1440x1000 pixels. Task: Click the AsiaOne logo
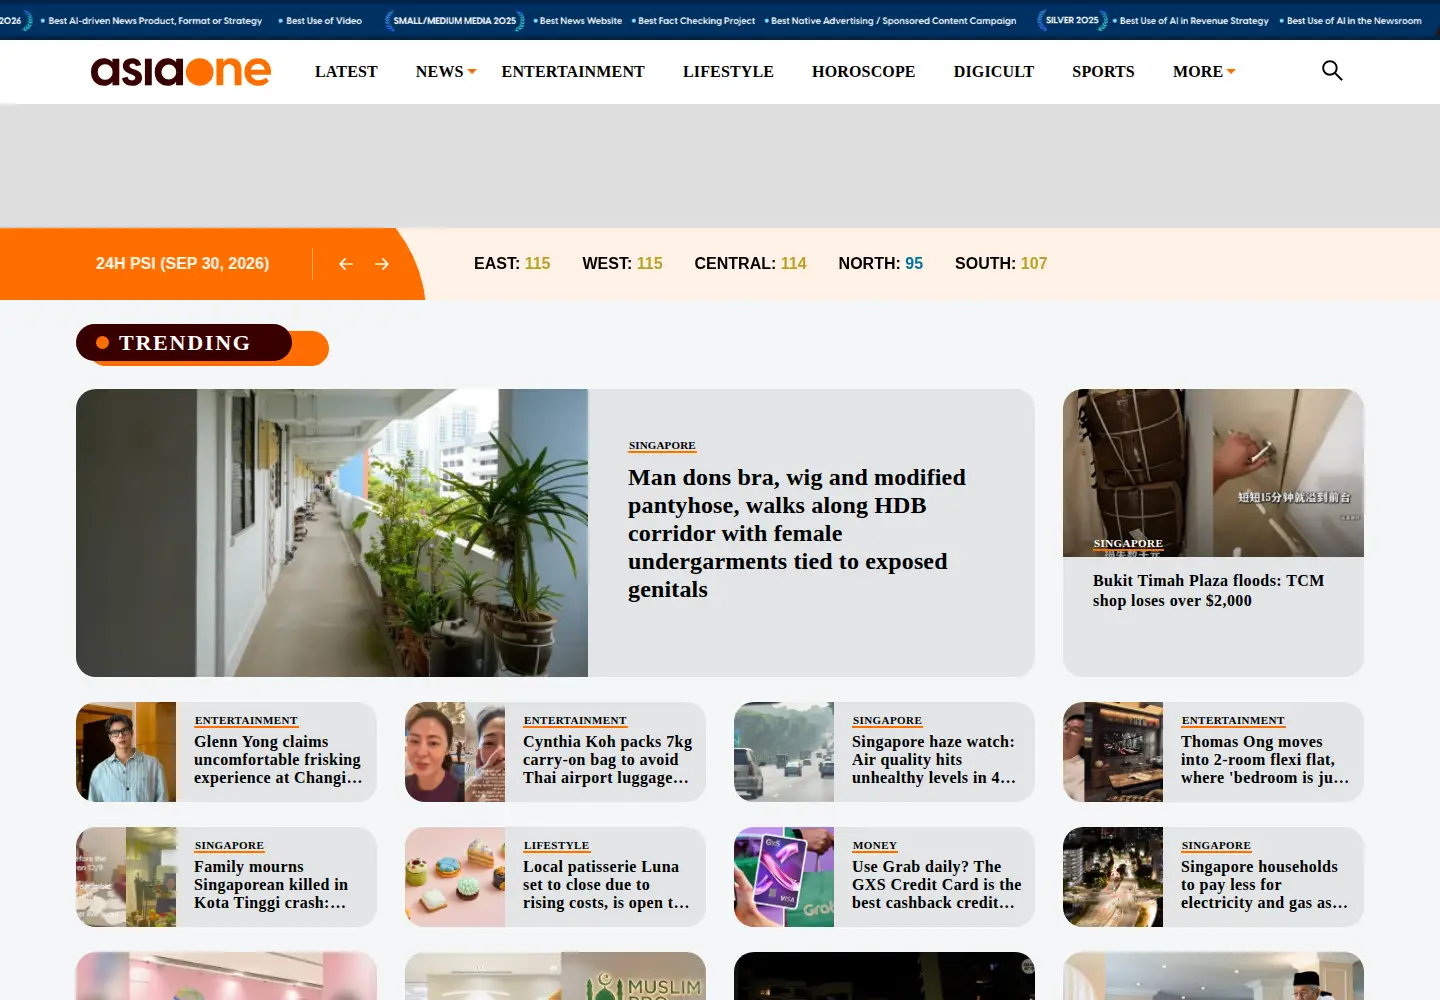pos(181,71)
